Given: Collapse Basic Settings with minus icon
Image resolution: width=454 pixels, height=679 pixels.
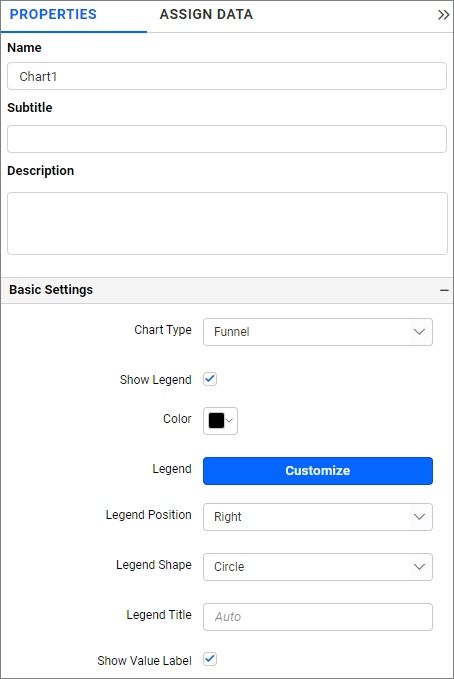Looking at the screenshot, I should [444, 290].
